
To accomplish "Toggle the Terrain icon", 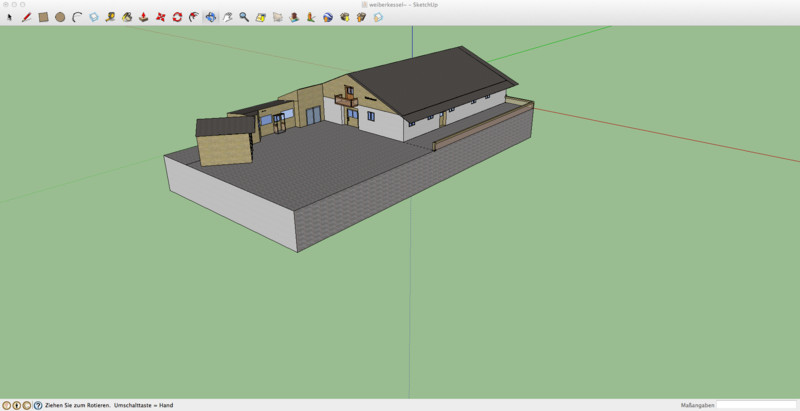I will click(294, 17).
